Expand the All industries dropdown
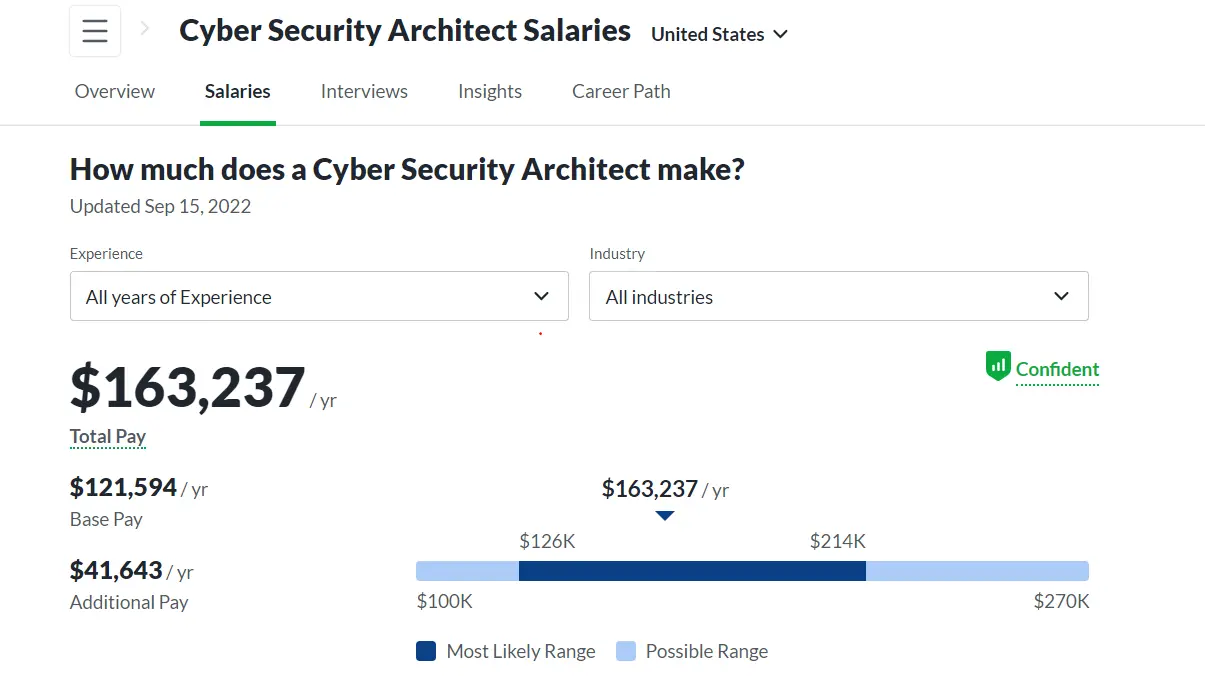The width and height of the screenshot is (1205, 677). point(838,296)
